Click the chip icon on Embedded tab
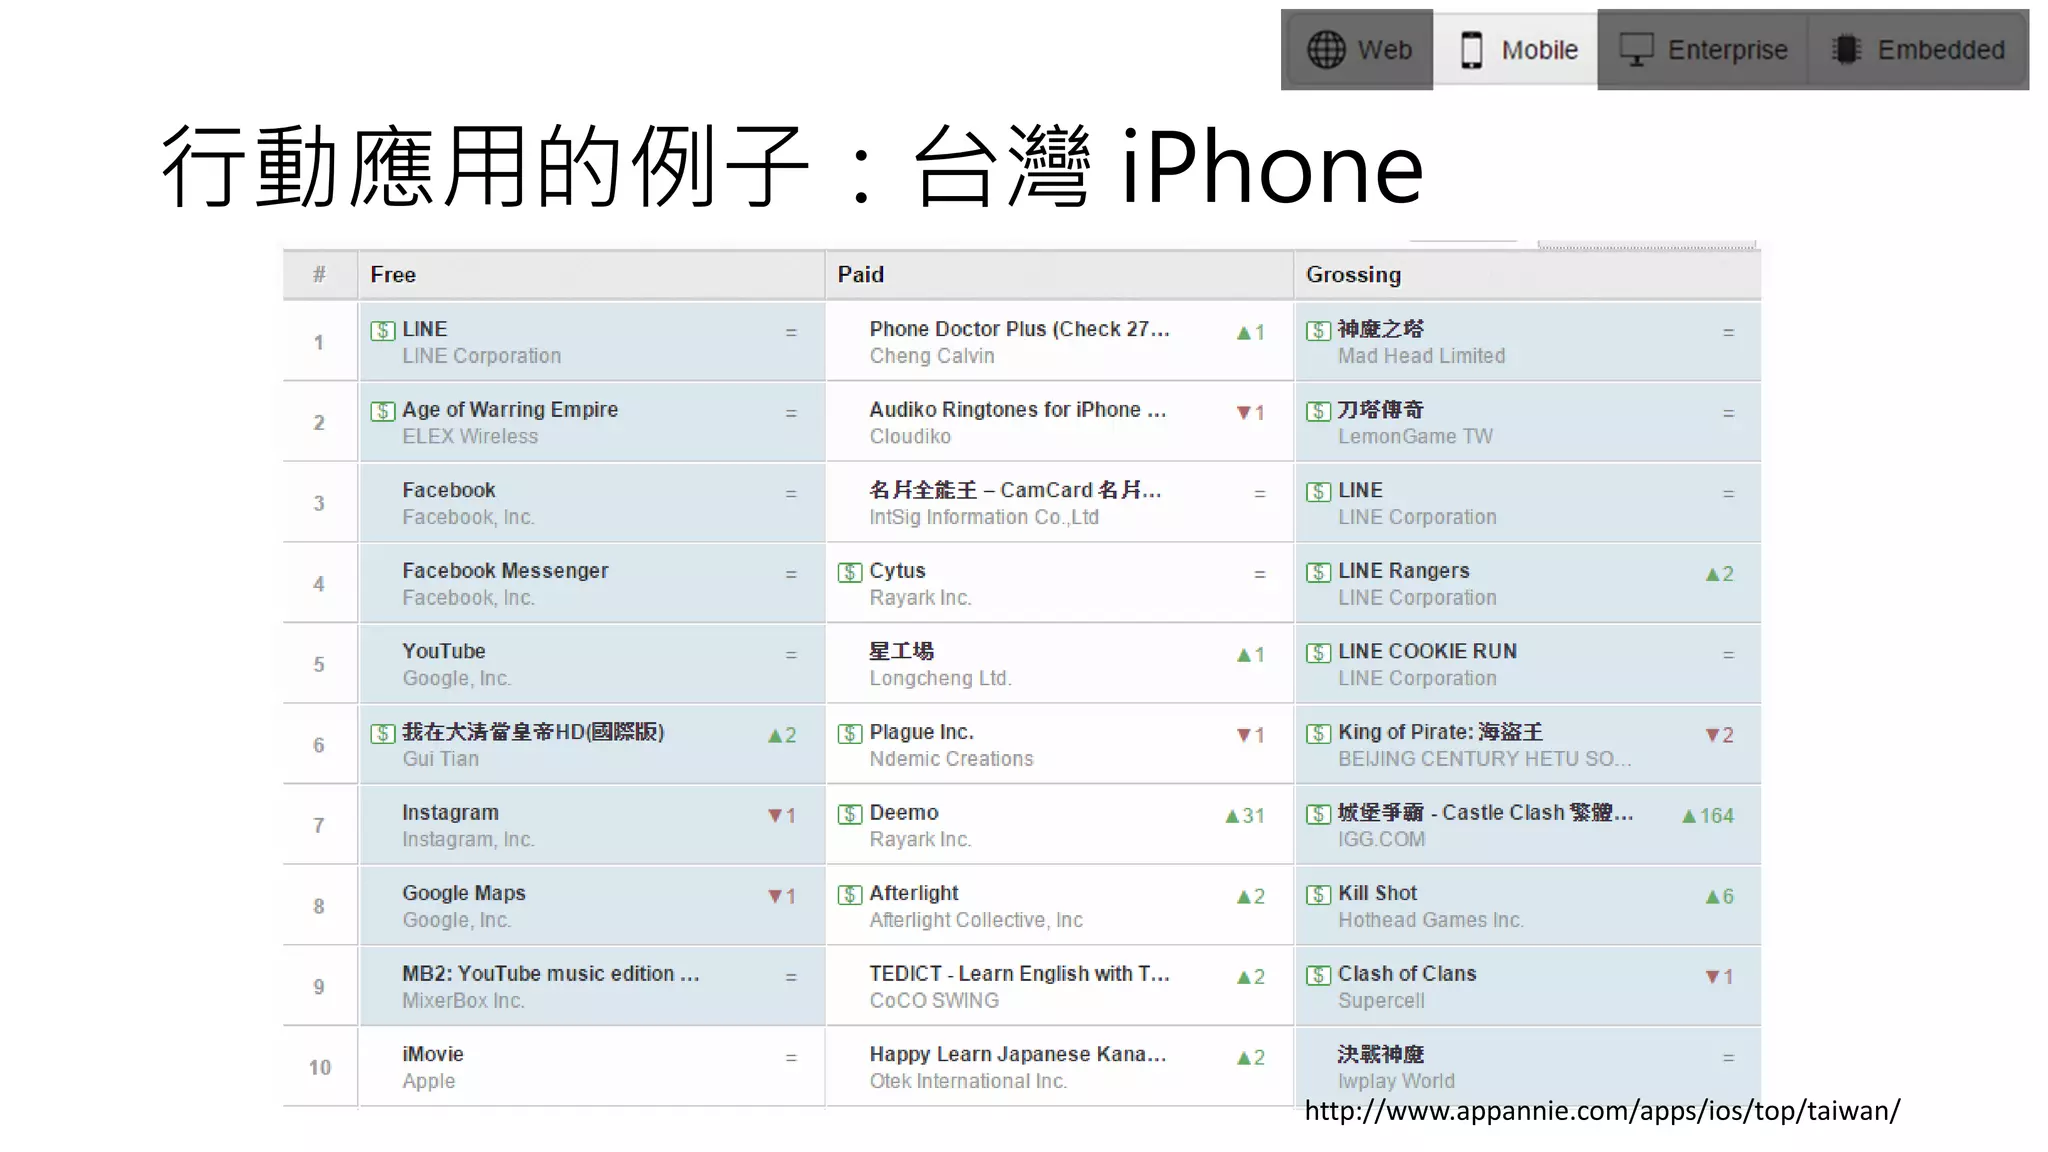This screenshot has width=2048, height=1152. coord(1846,50)
